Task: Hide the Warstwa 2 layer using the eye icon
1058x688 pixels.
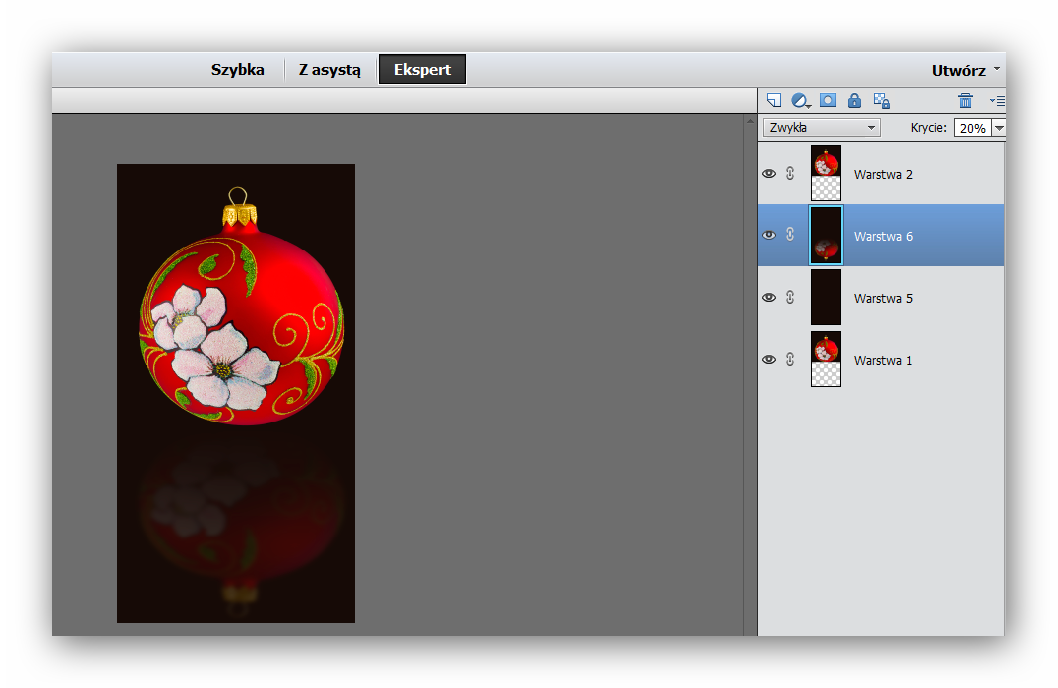Action: click(x=769, y=173)
